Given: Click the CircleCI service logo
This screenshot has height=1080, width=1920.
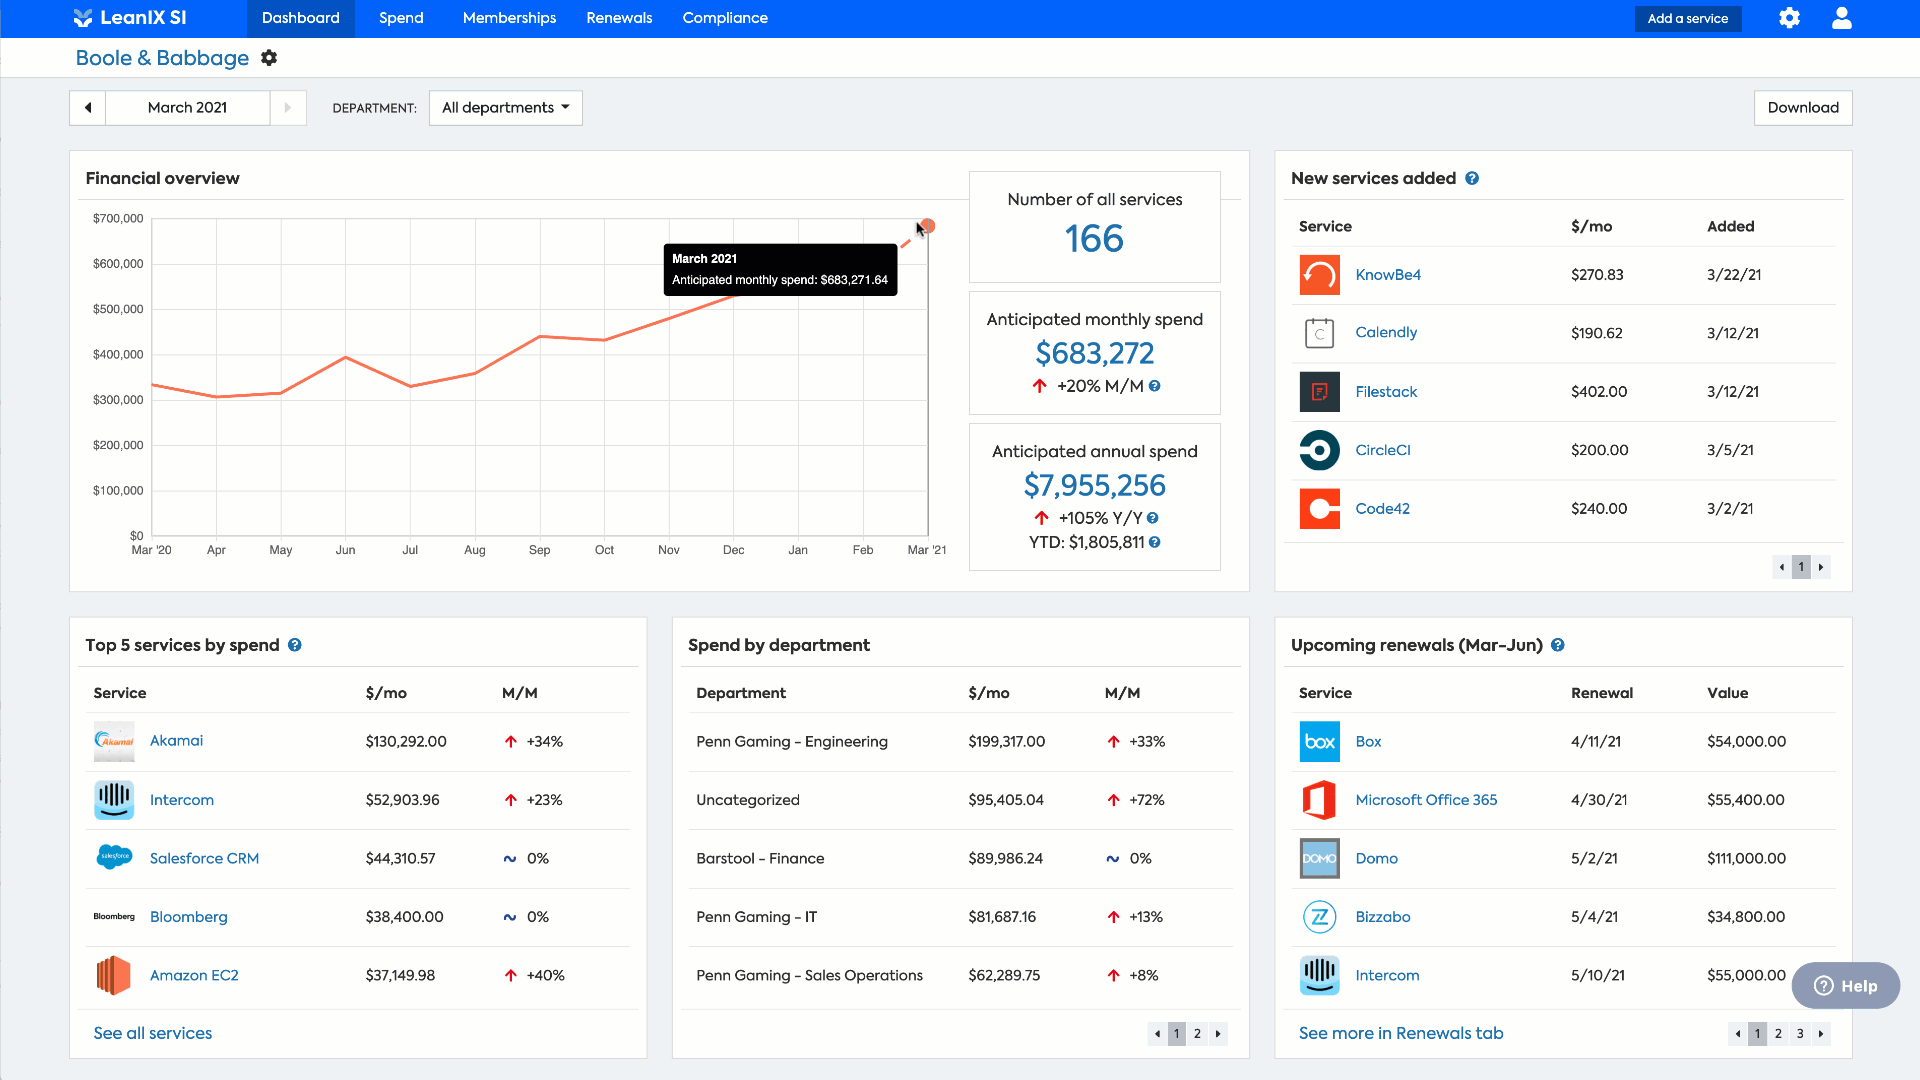Looking at the screenshot, I should point(1319,450).
